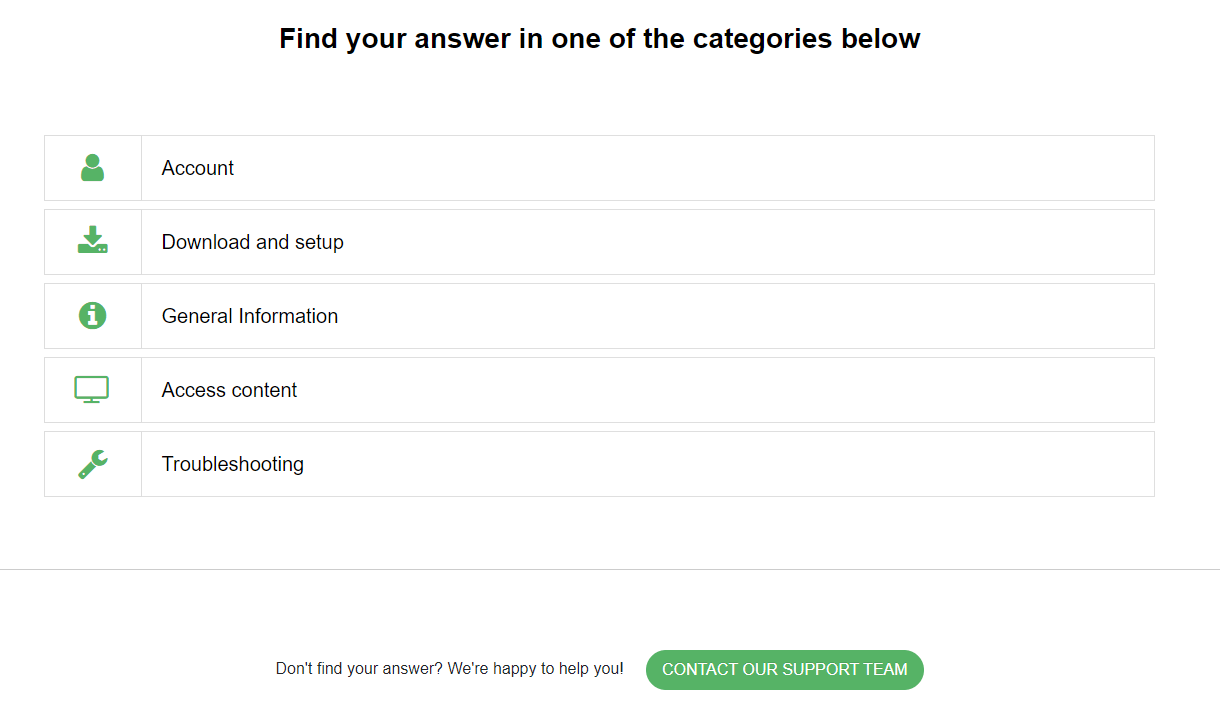The image size is (1220, 704).
Task: Click the General Information label text
Action: 250,316
